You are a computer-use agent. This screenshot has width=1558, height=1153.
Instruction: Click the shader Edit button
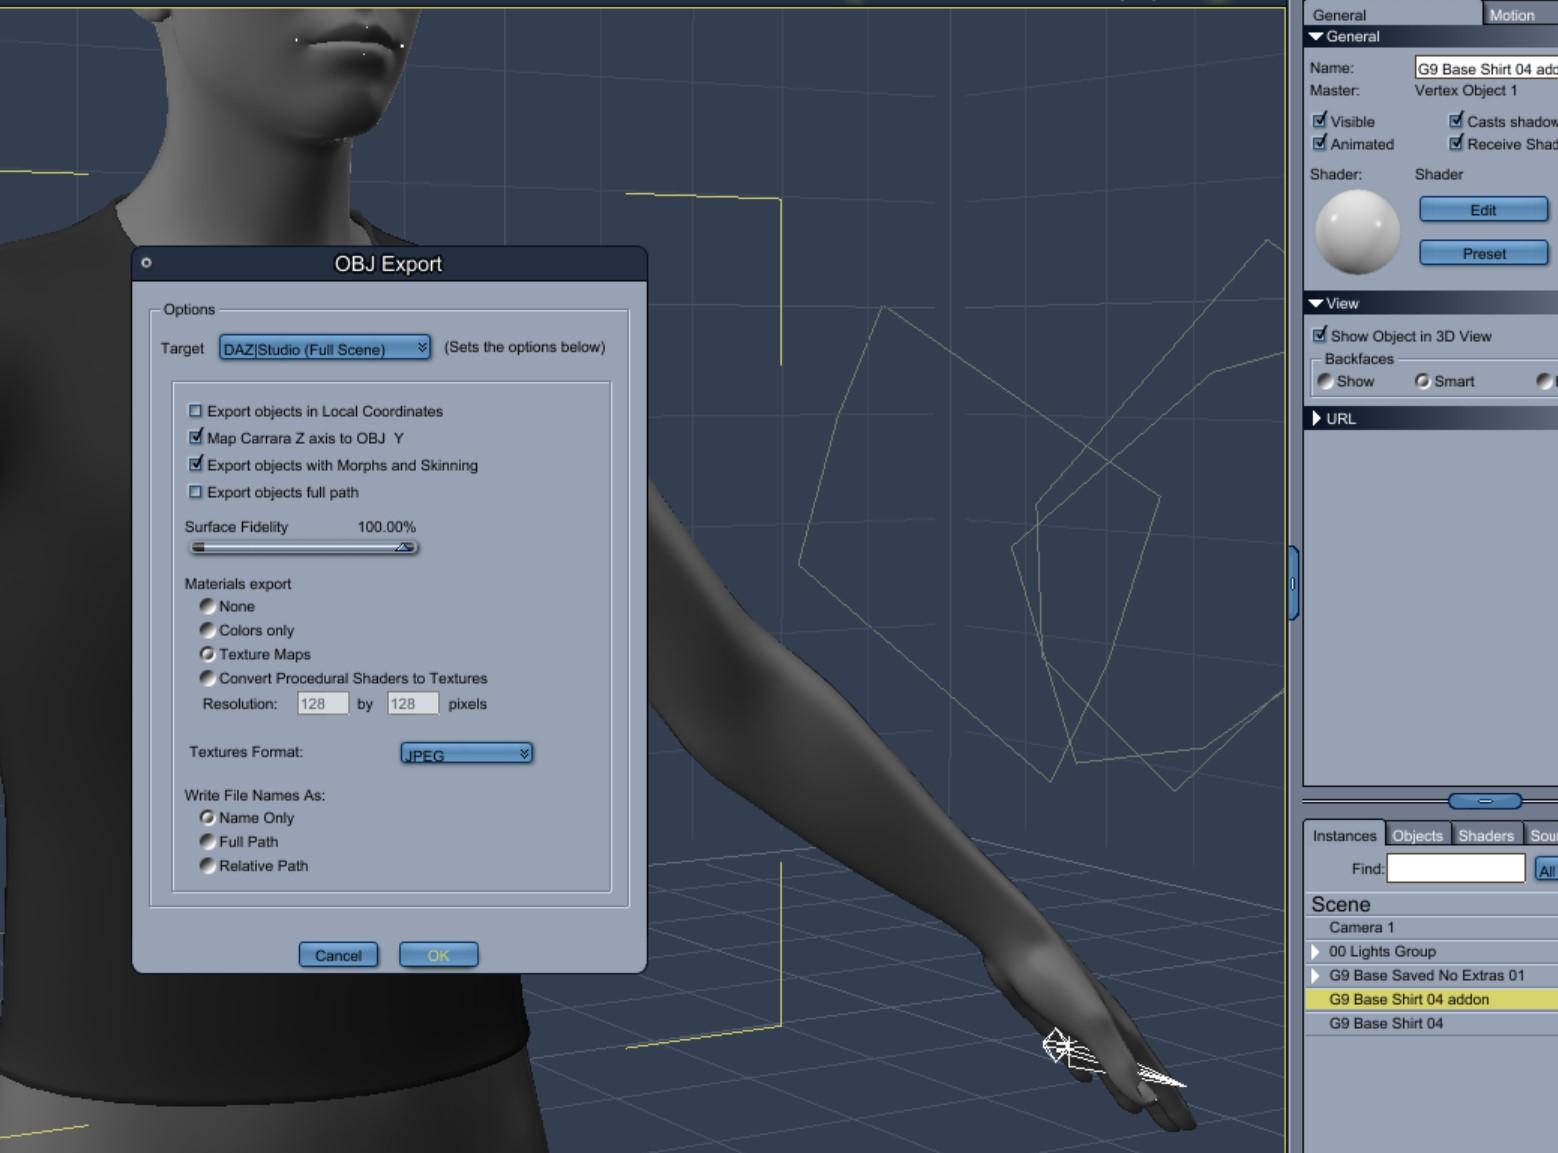[x=1484, y=210]
